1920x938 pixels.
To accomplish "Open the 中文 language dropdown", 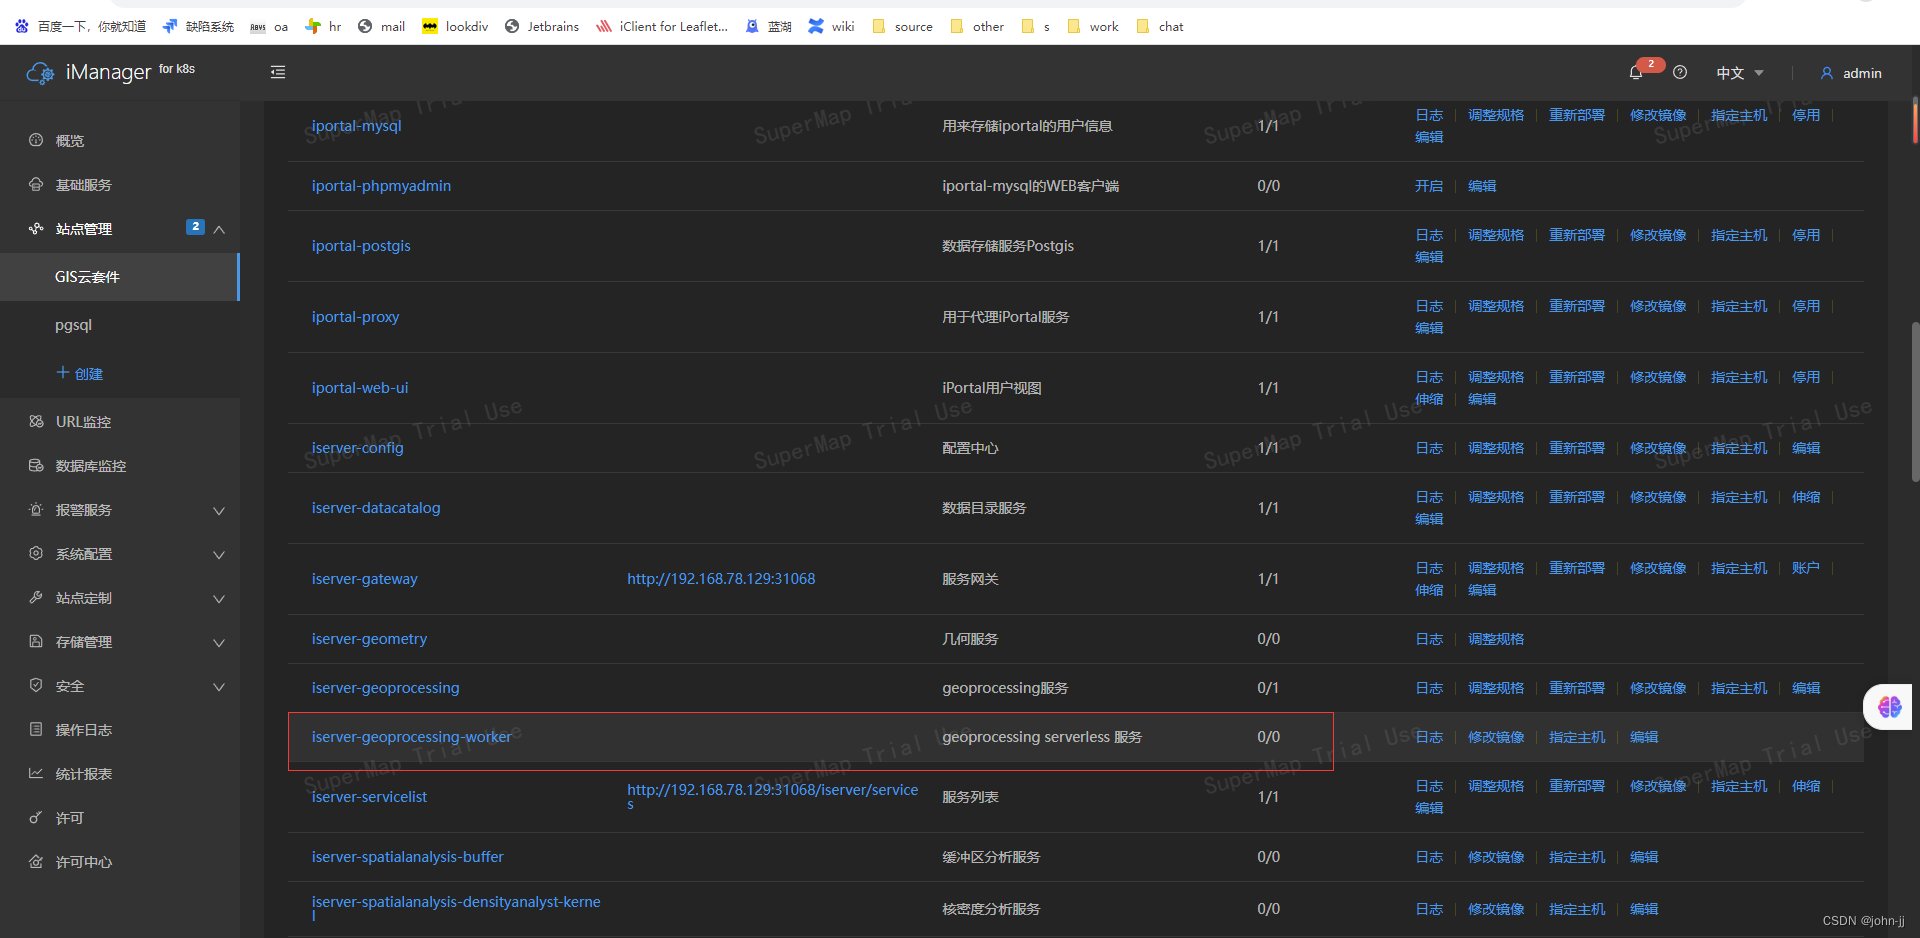I will [1740, 73].
